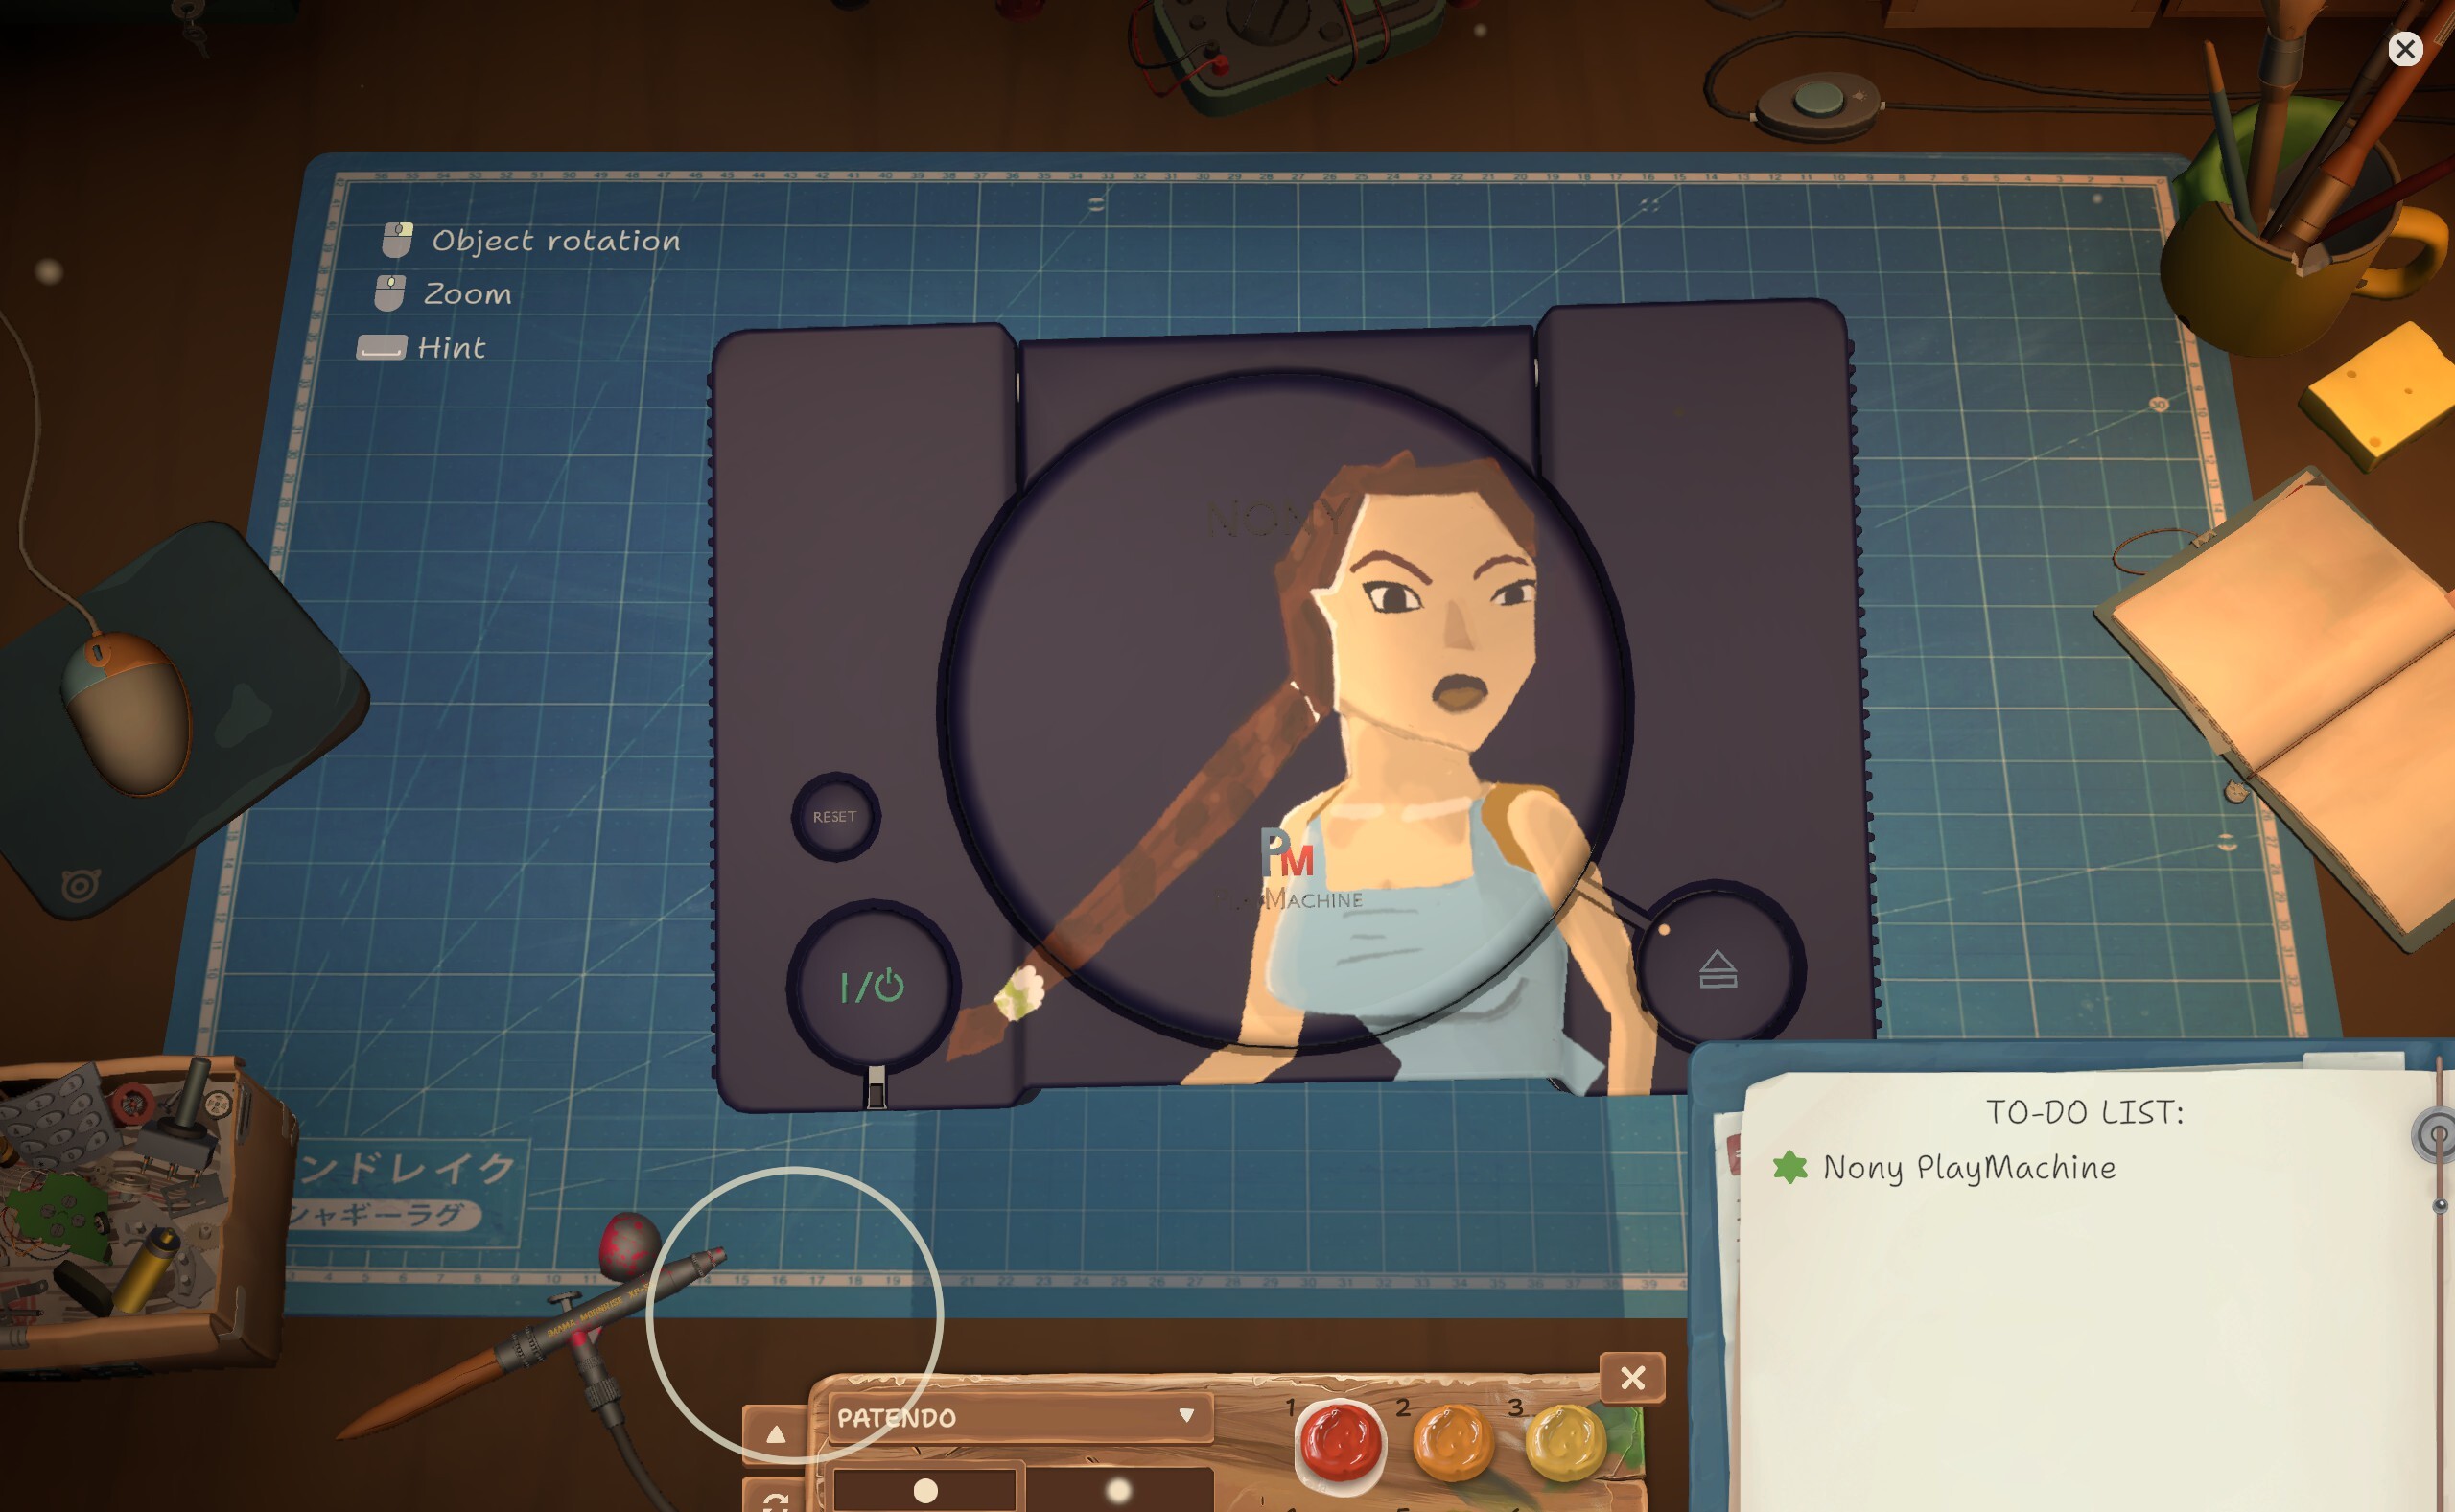Select red paint number 1

(1340, 1442)
